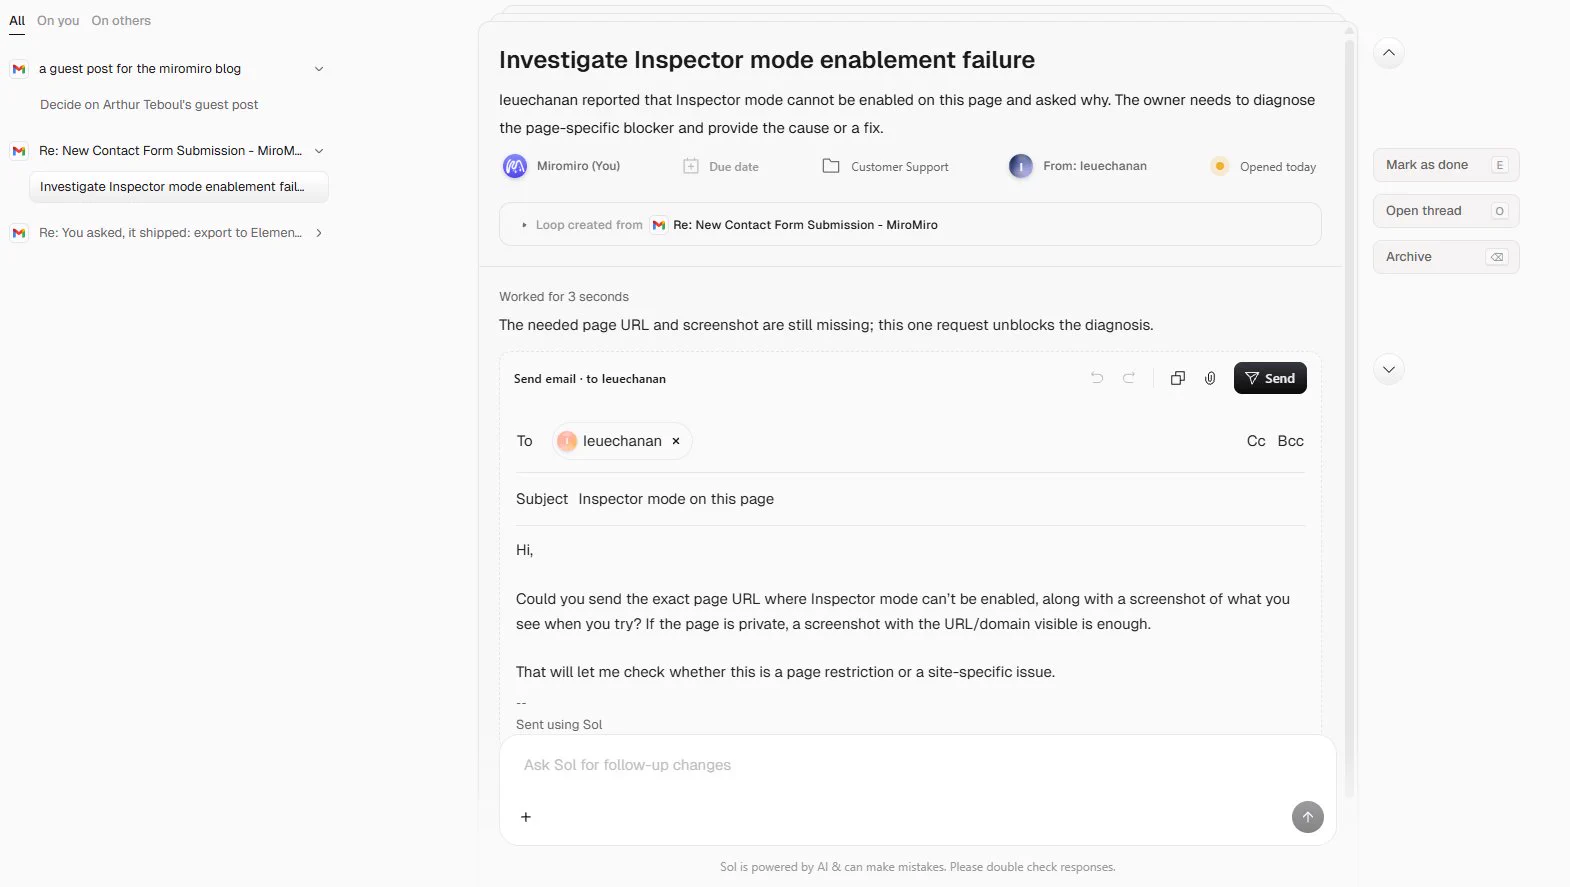Edit the Subject field of the email
This screenshot has width=1570, height=887.
pyautogui.click(x=910, y=499)
